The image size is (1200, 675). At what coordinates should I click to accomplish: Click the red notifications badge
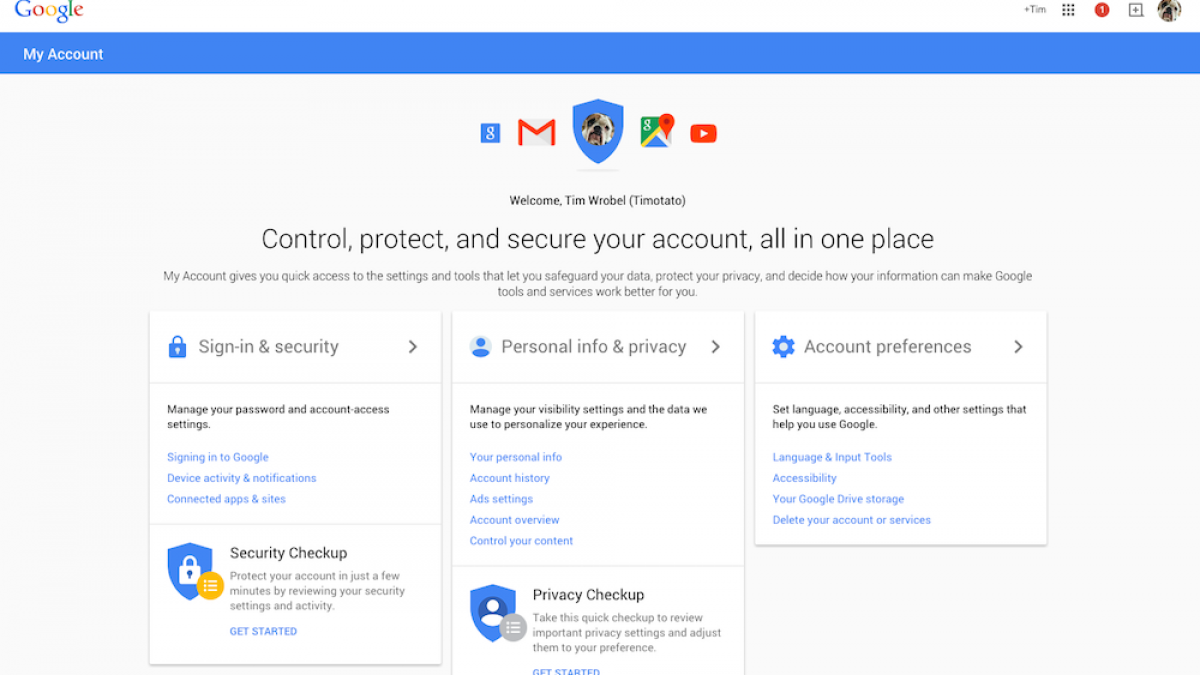[1102, 10]
